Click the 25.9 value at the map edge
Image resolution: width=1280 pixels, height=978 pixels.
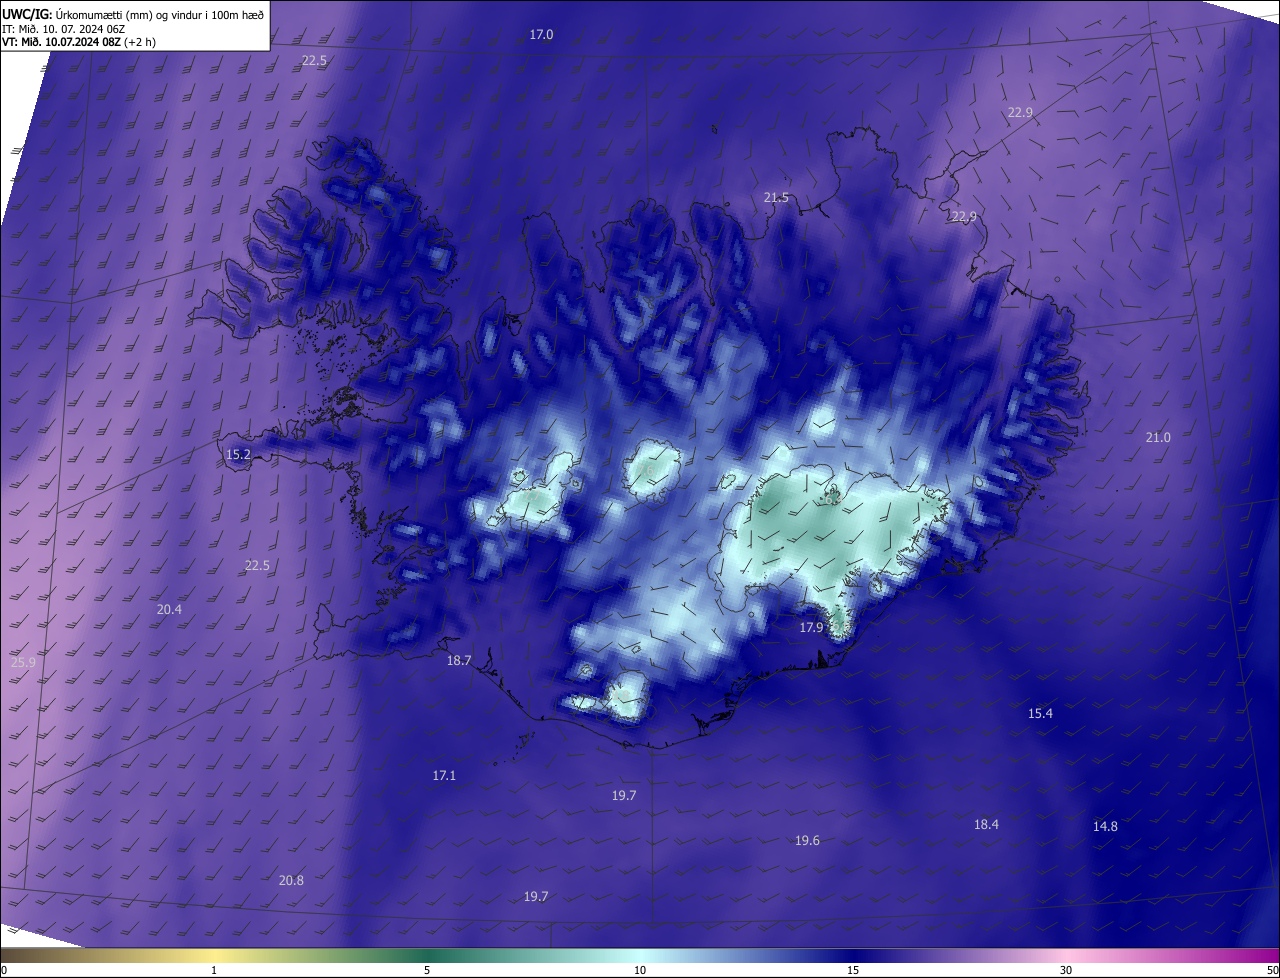tap(23, 663)
